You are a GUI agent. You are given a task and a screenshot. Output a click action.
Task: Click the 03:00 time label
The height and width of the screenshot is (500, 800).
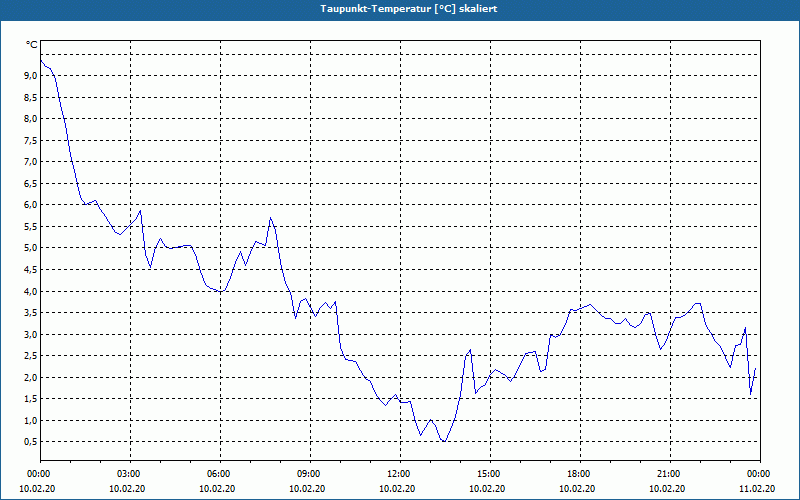click(131, 474)
